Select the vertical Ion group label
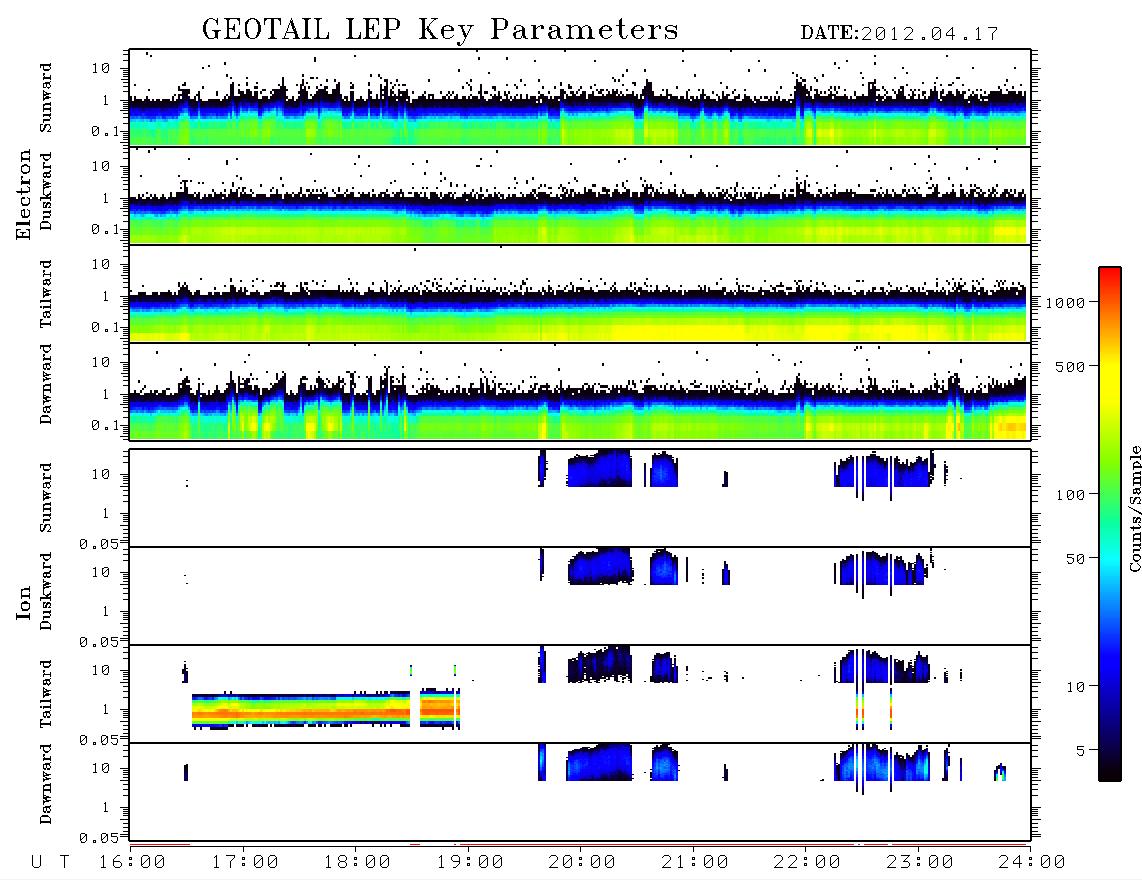This screenshot has height=880, width=1142. point(23,602)
